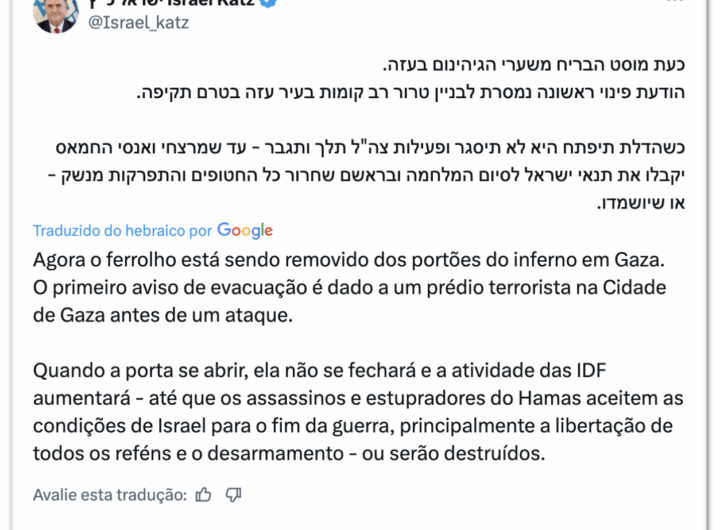This screenshot has width=720, height=530.
Task: Click the line starting 'condições de Israel'
Action: (x=348, y=424)
